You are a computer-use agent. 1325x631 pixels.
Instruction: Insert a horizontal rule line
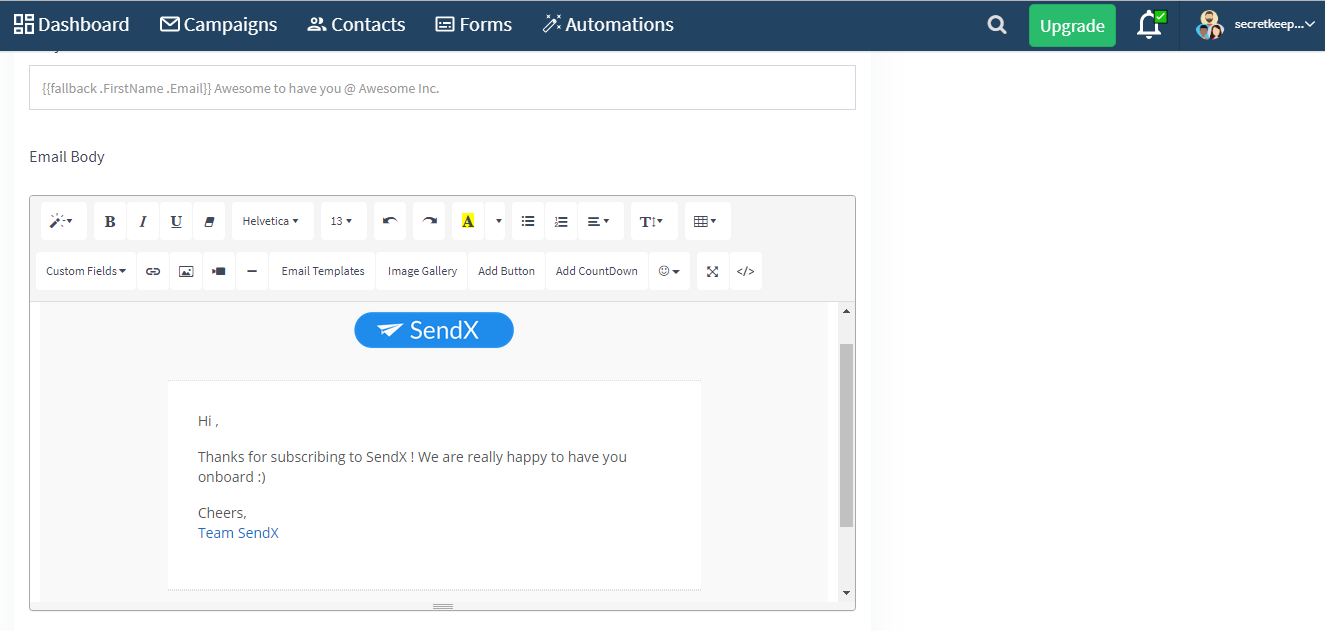tap(252, 271)
